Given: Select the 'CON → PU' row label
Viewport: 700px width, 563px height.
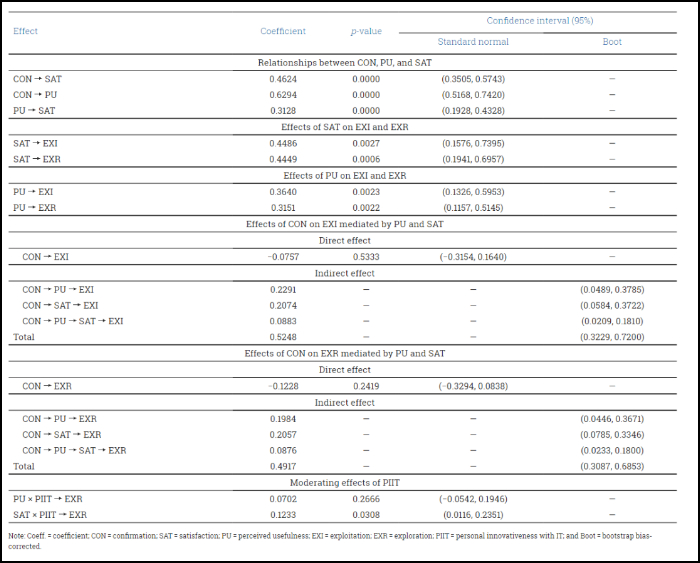Looking at the screenshot, I should pyautogui.click(x=35, y=95).
